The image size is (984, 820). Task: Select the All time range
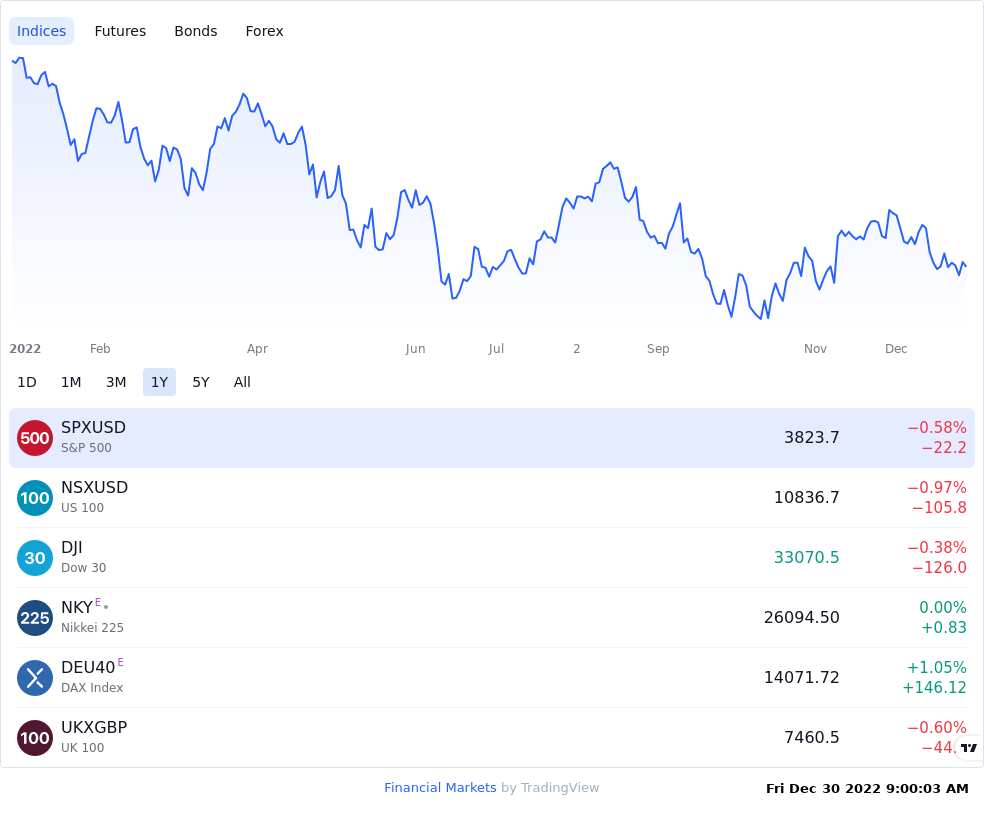[x=242, y=382]
